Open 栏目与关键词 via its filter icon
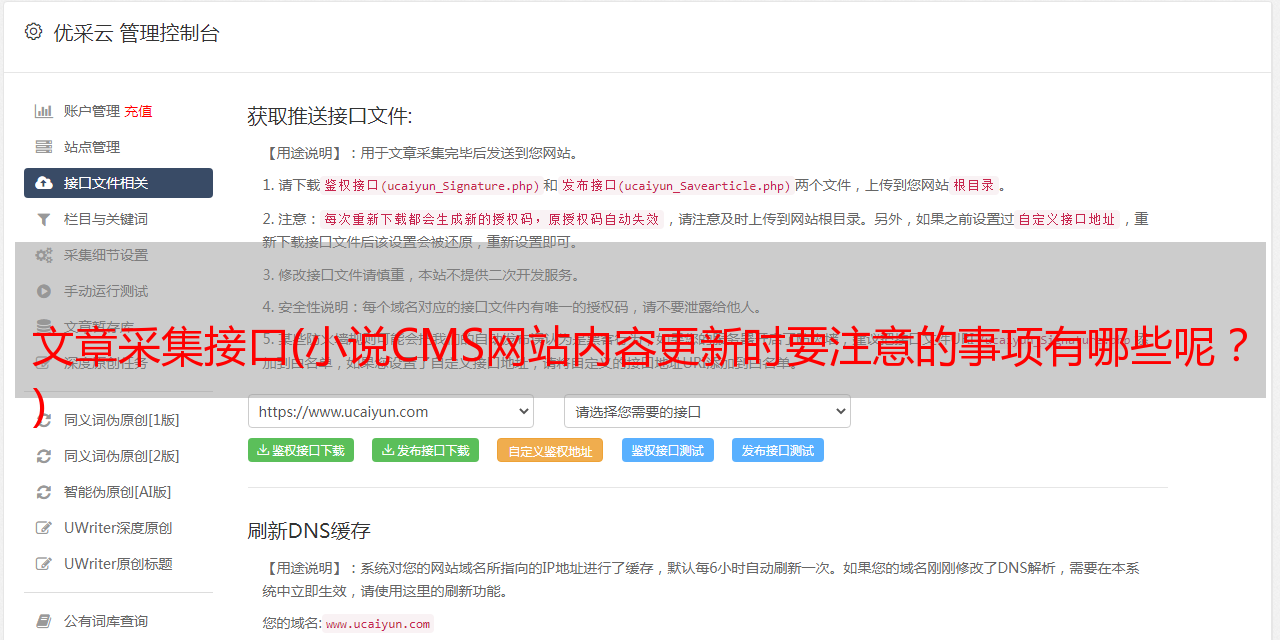1280x640 pixels. (44, 219)
